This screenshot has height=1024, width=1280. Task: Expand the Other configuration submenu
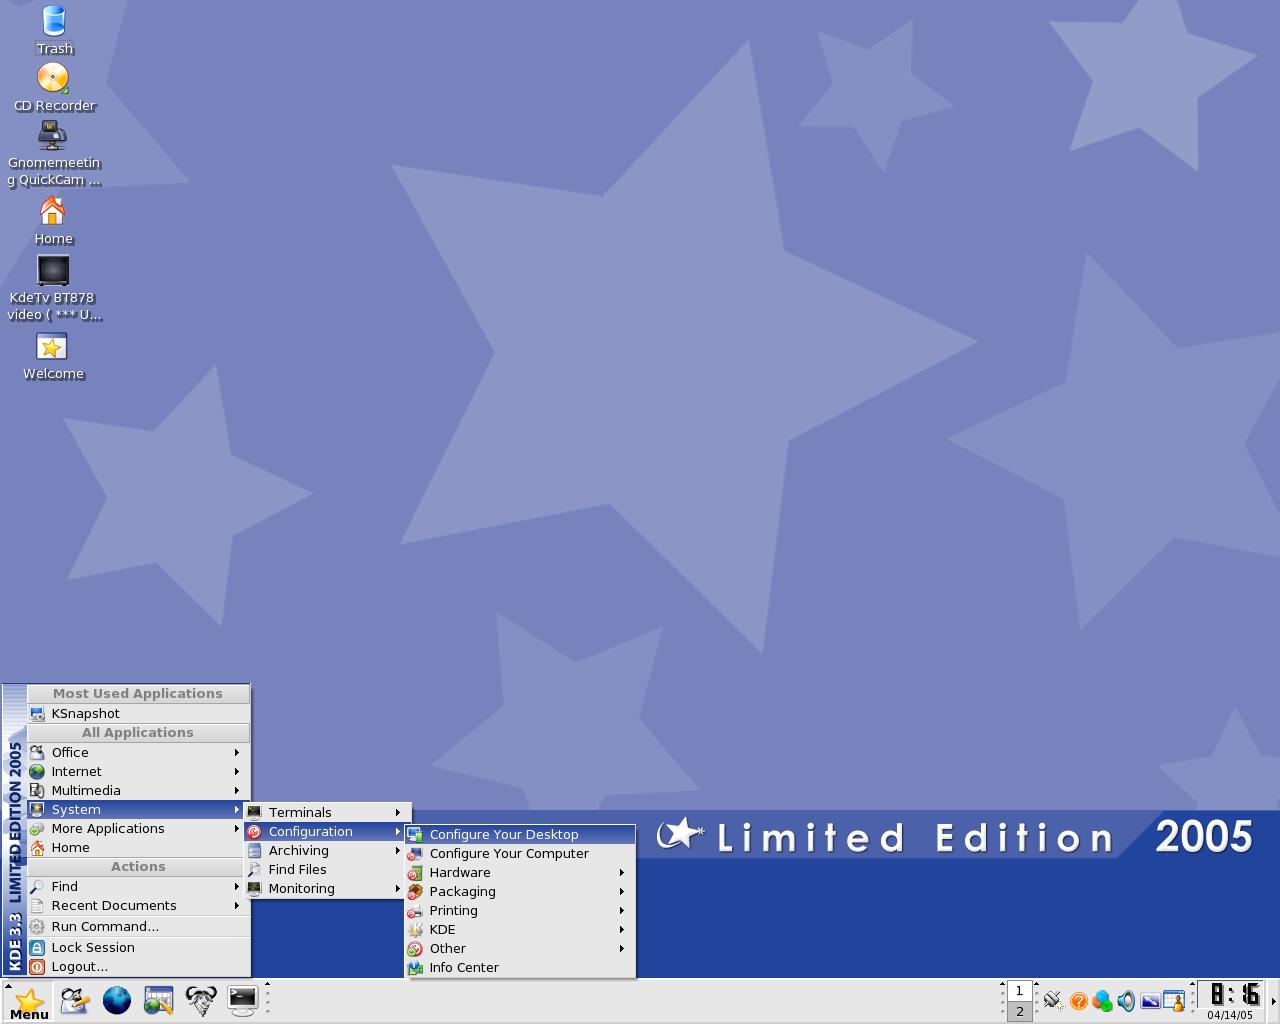pyautogui.click(x=520, y=949)
